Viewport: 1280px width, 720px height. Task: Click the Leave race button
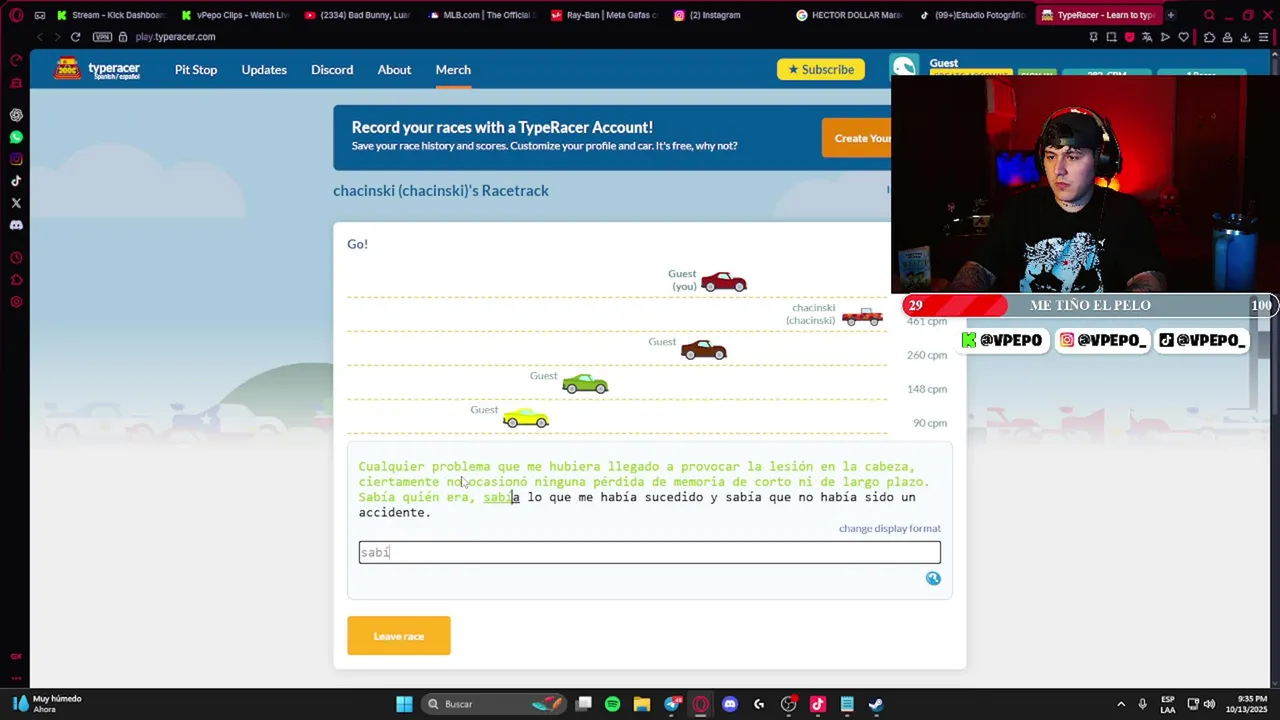399,636
